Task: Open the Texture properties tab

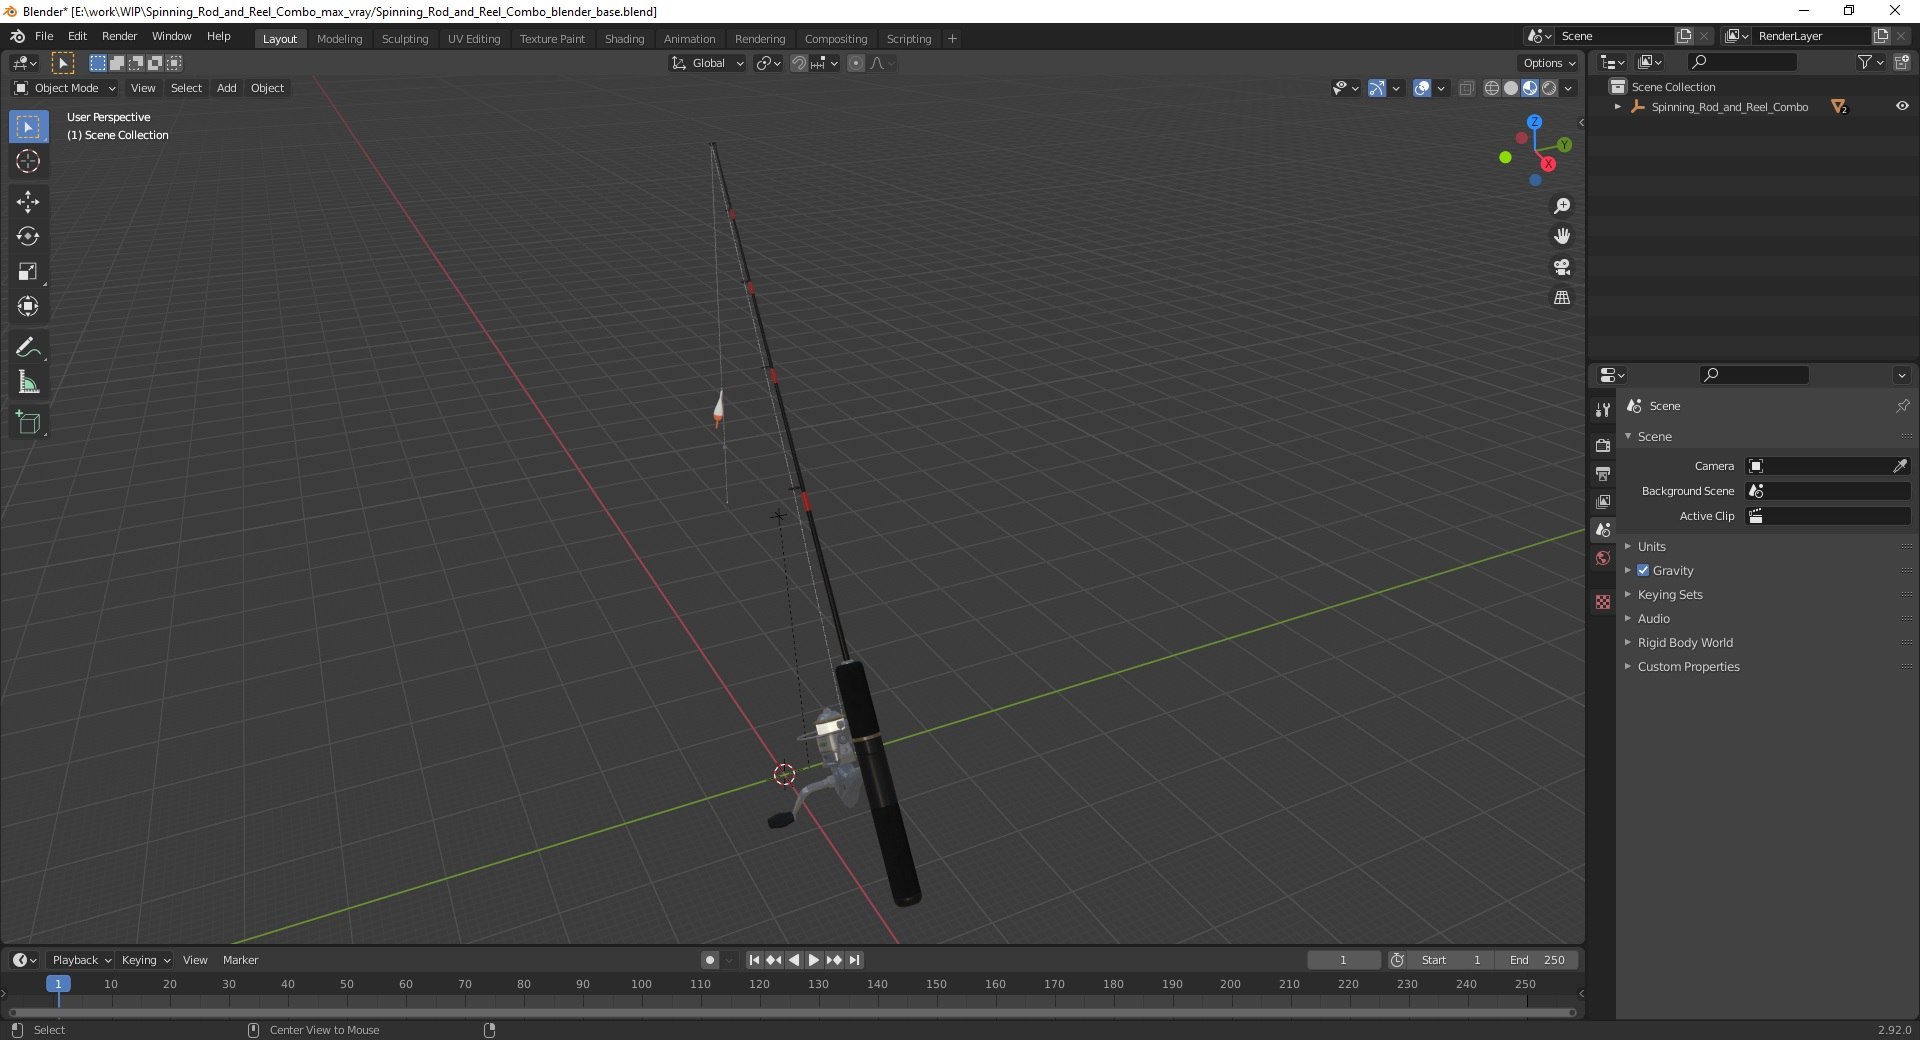Action: coord(1603,602)
